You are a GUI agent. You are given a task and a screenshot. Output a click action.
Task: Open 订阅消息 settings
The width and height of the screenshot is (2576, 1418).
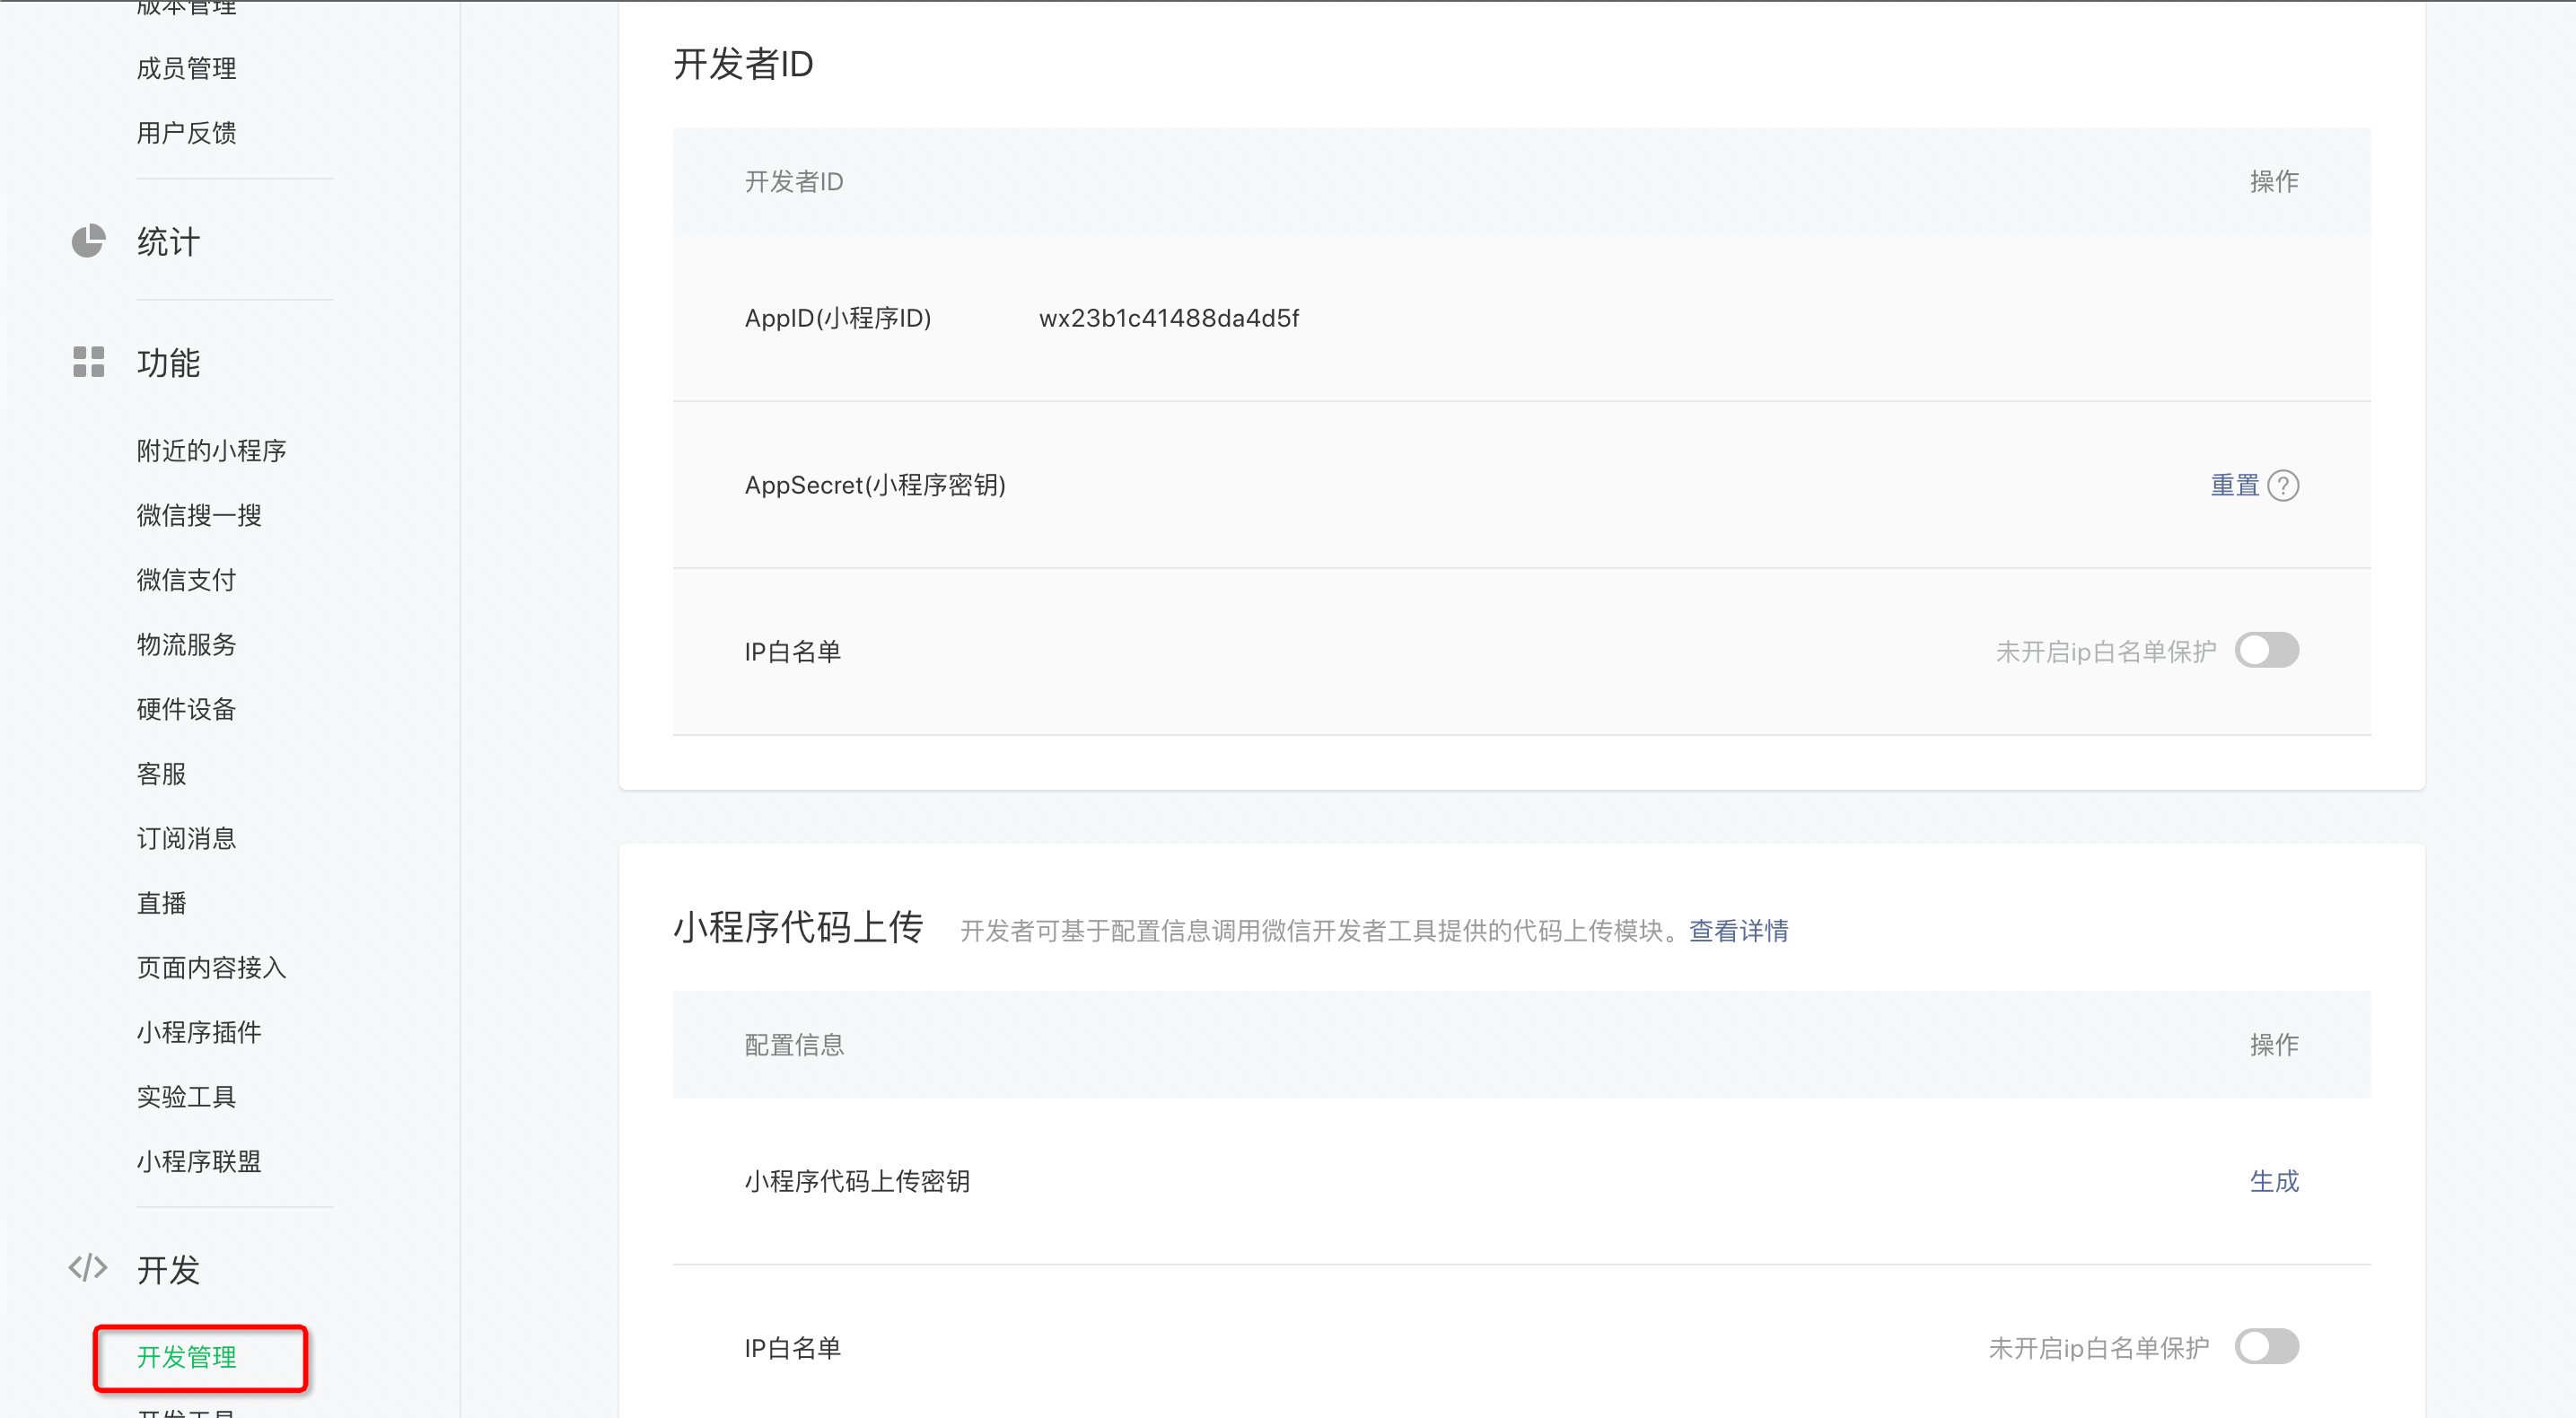[187, 838]
